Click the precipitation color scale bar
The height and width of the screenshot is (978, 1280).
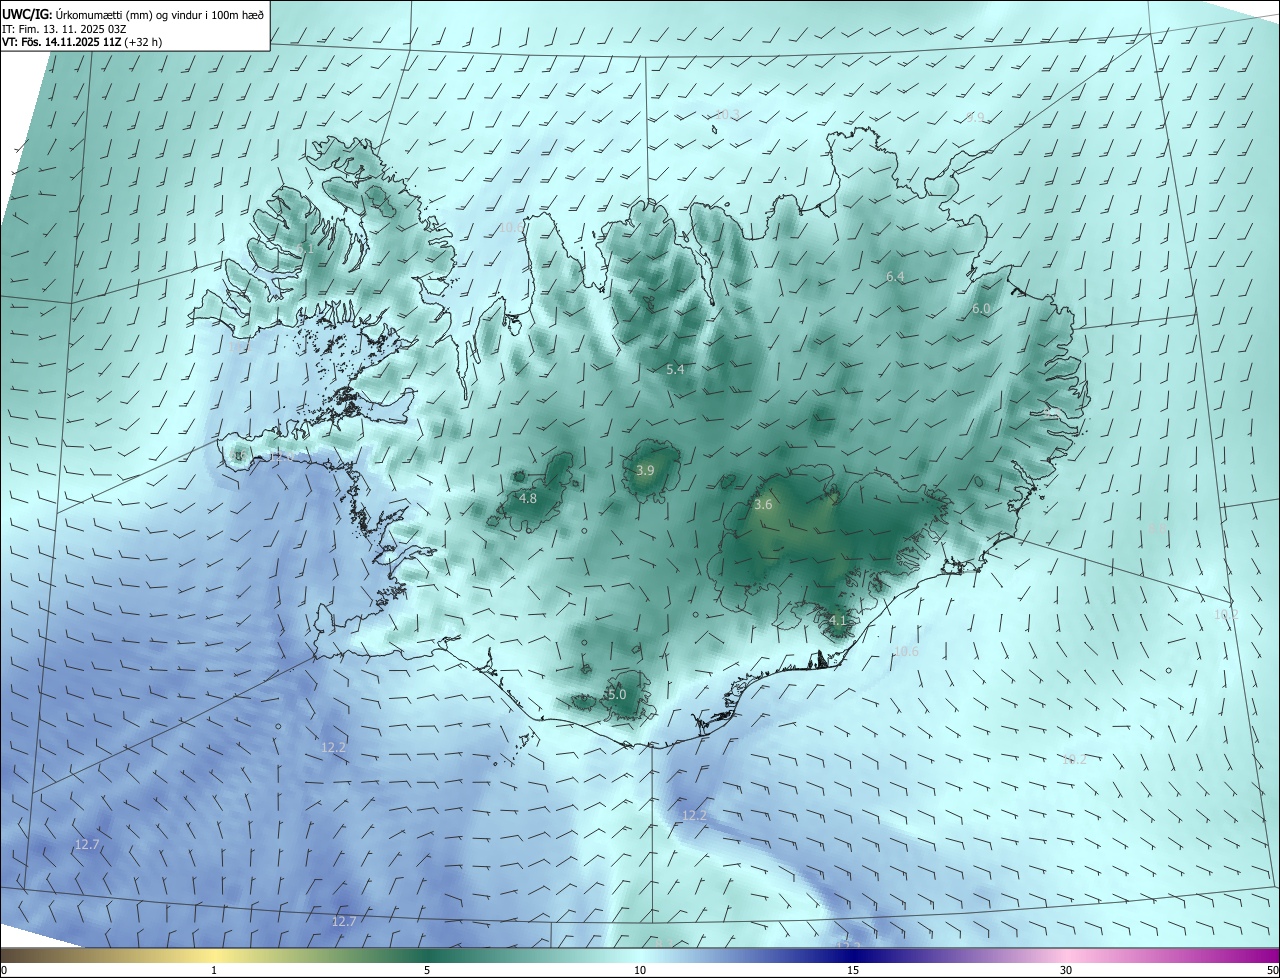[640, 955]
